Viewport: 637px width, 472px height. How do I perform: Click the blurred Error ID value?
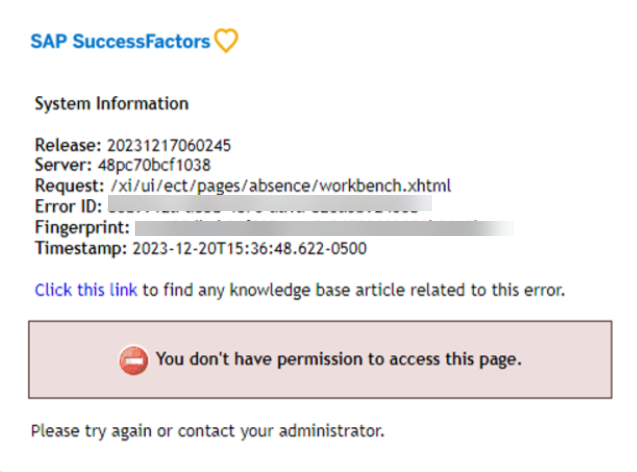(269, 204)
